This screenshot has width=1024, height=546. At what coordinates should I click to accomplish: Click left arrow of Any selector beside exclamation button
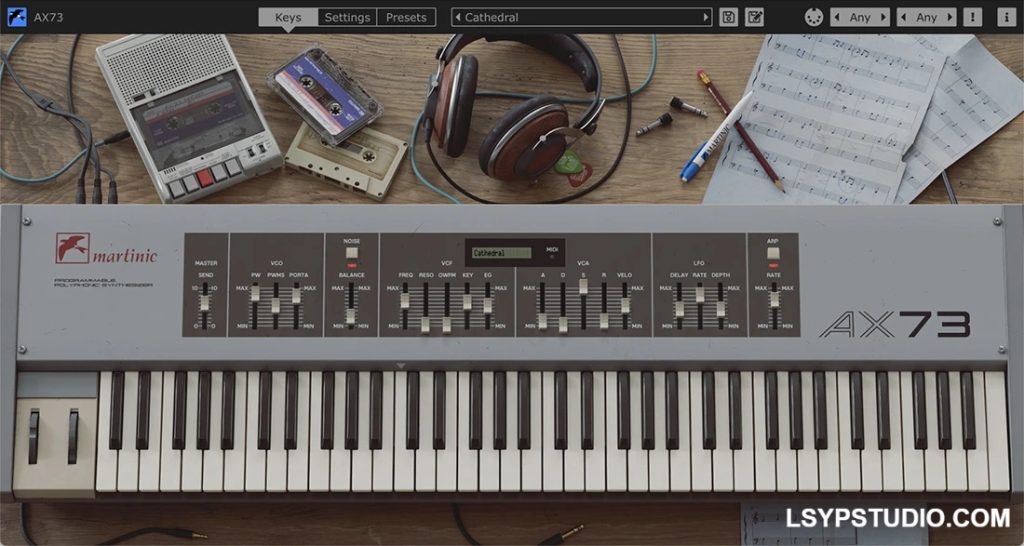click(x=903, y=18)
